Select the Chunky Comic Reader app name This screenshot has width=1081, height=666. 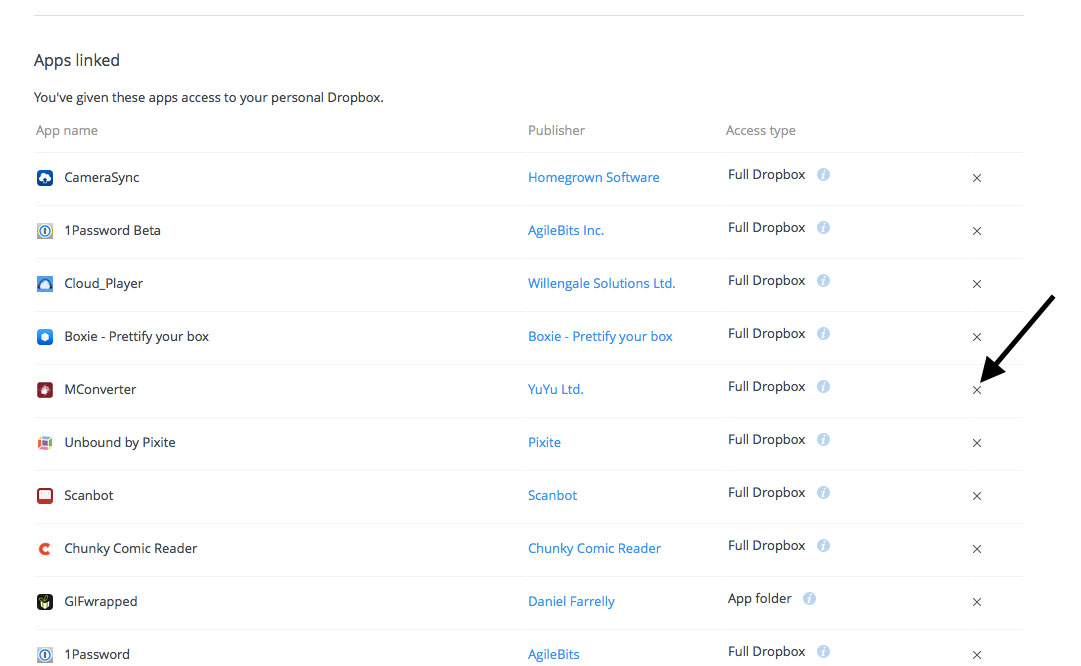coord(131,549)
